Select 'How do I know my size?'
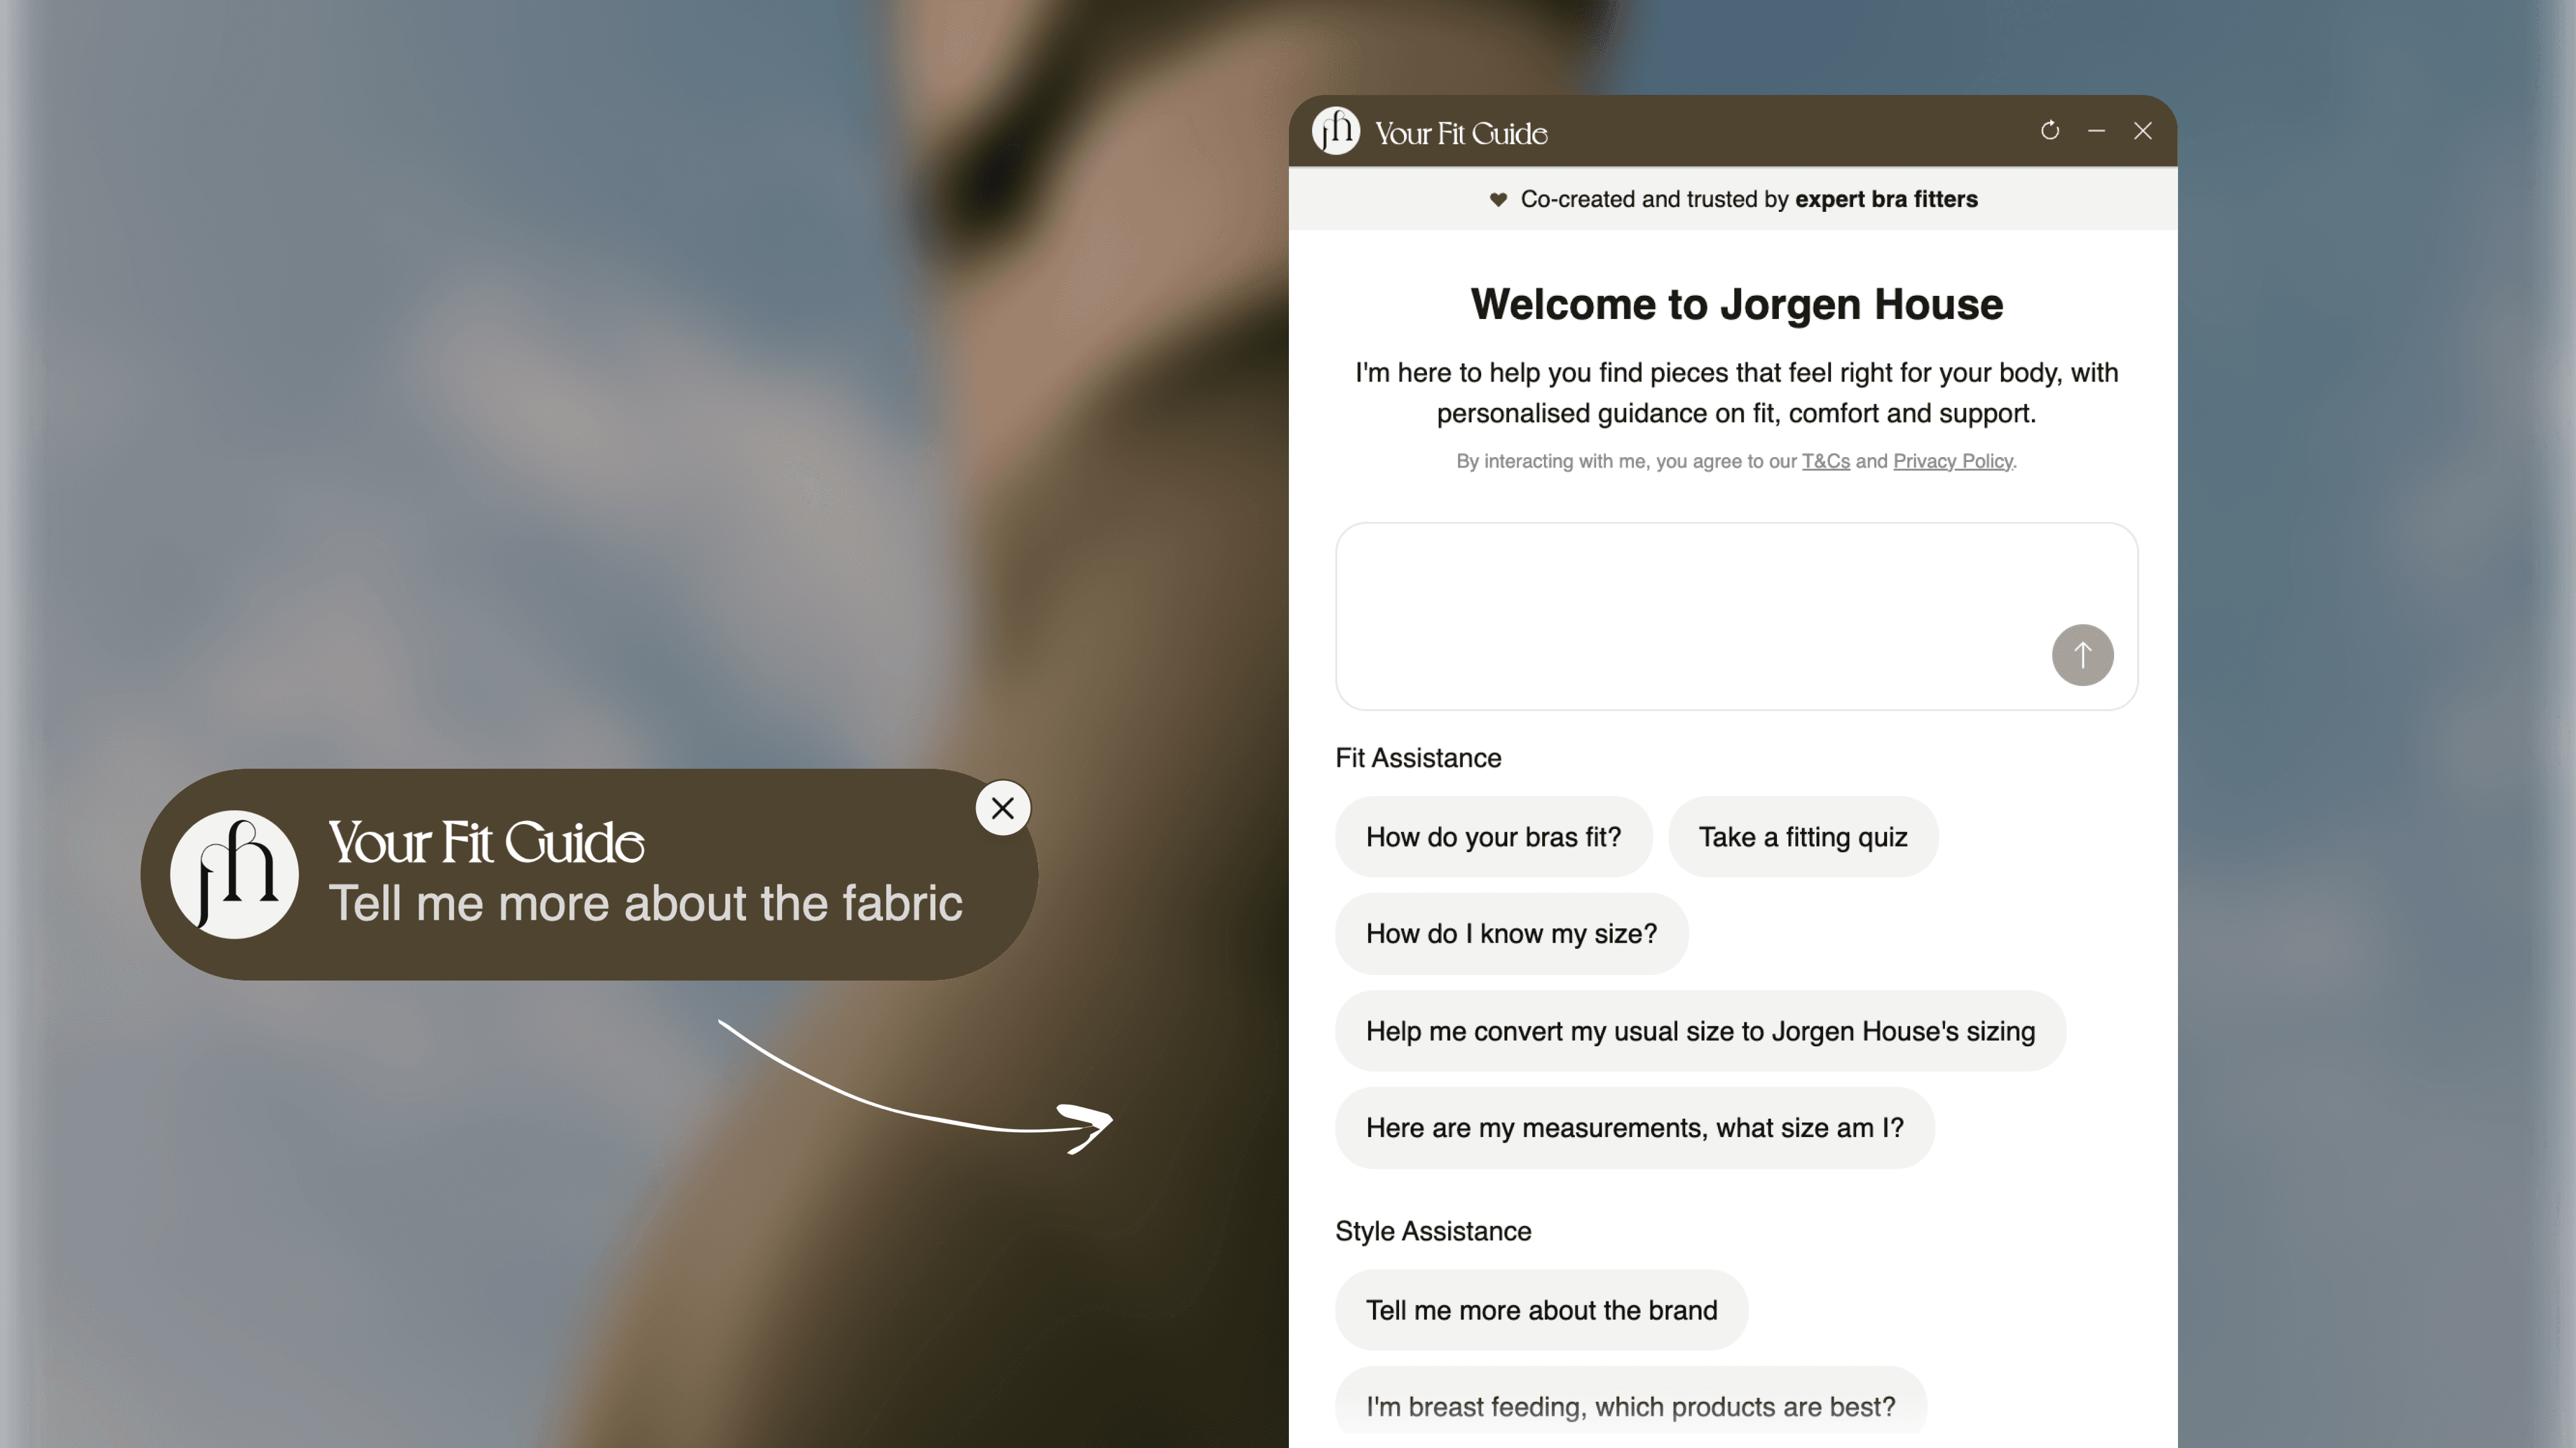This screenshot has height=1448, width=2576. (1511, 934)
